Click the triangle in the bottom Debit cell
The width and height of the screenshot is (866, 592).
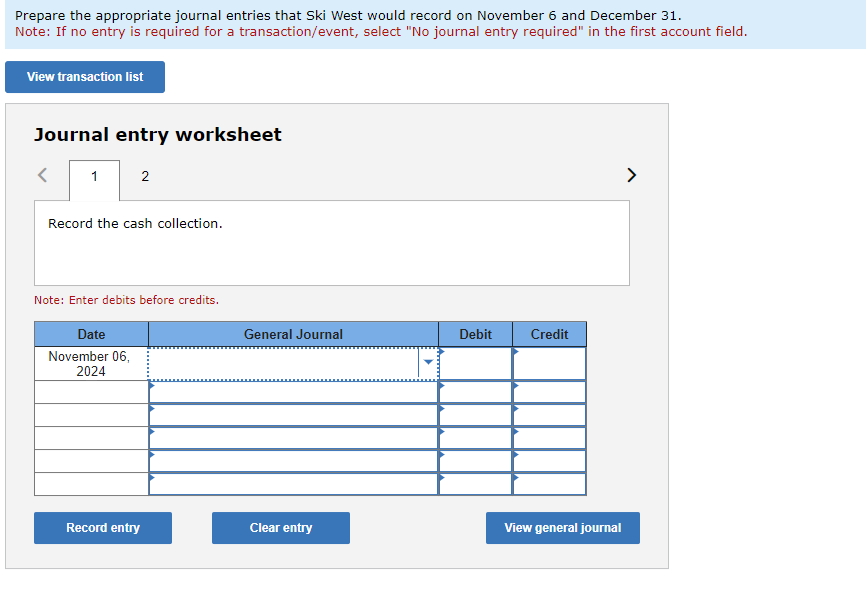[443, 476]
